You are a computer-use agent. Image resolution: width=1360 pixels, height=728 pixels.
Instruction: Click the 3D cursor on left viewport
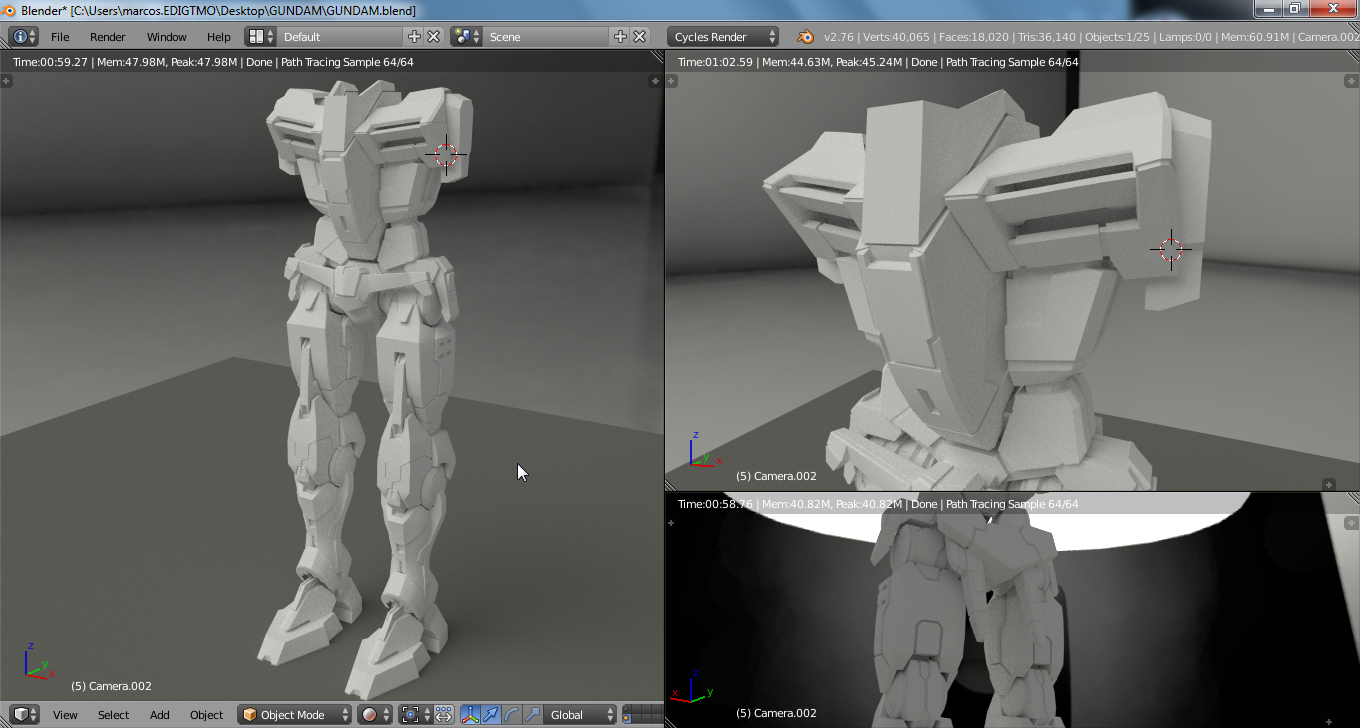coord(446,155)
